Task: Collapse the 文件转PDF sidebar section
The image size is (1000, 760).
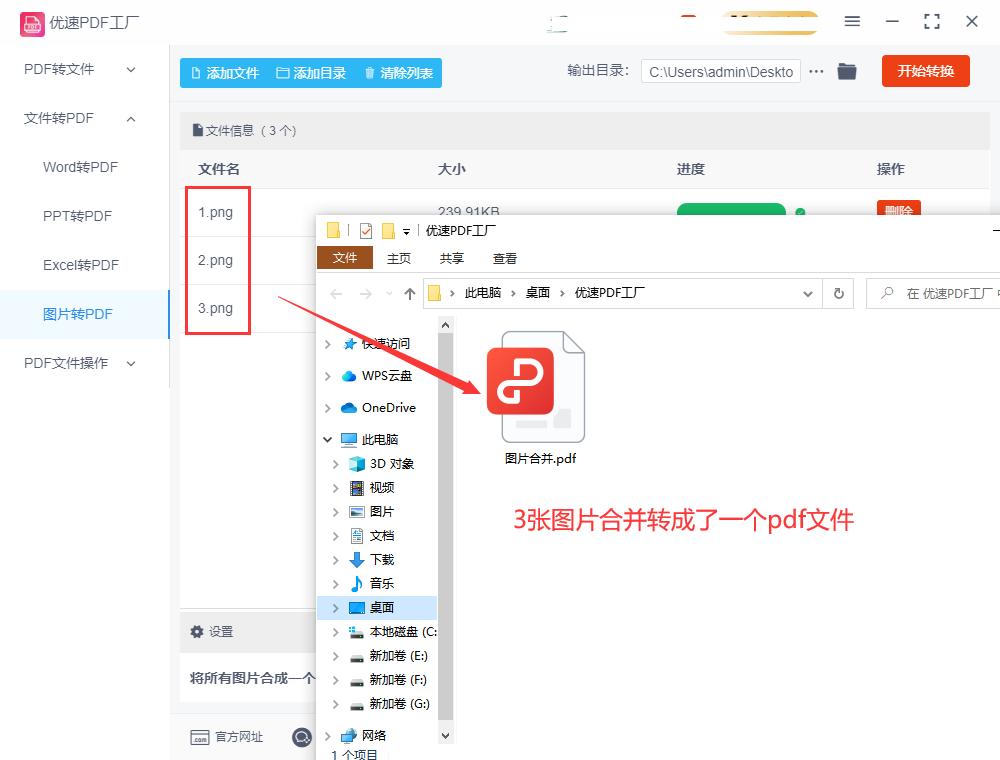Action: pos(130,118)
